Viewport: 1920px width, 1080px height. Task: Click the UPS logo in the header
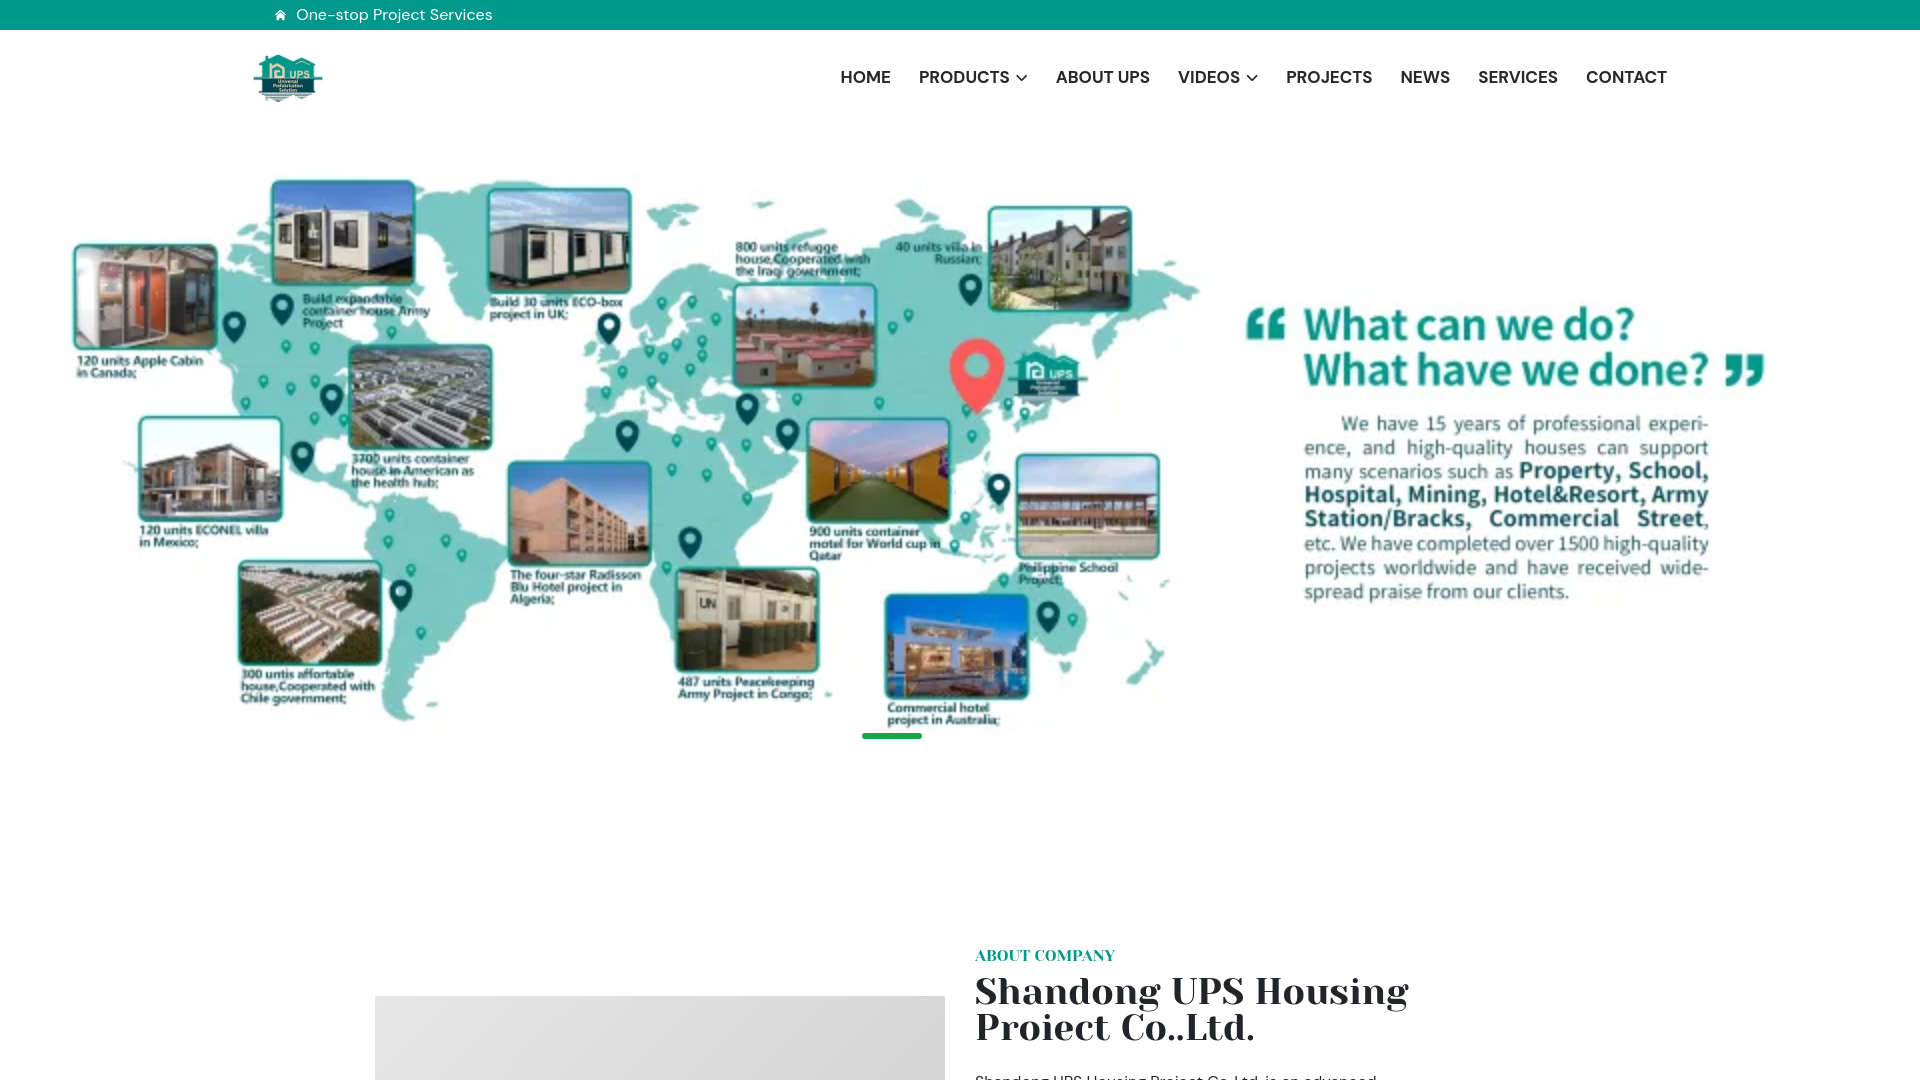(x=288, y=78)
